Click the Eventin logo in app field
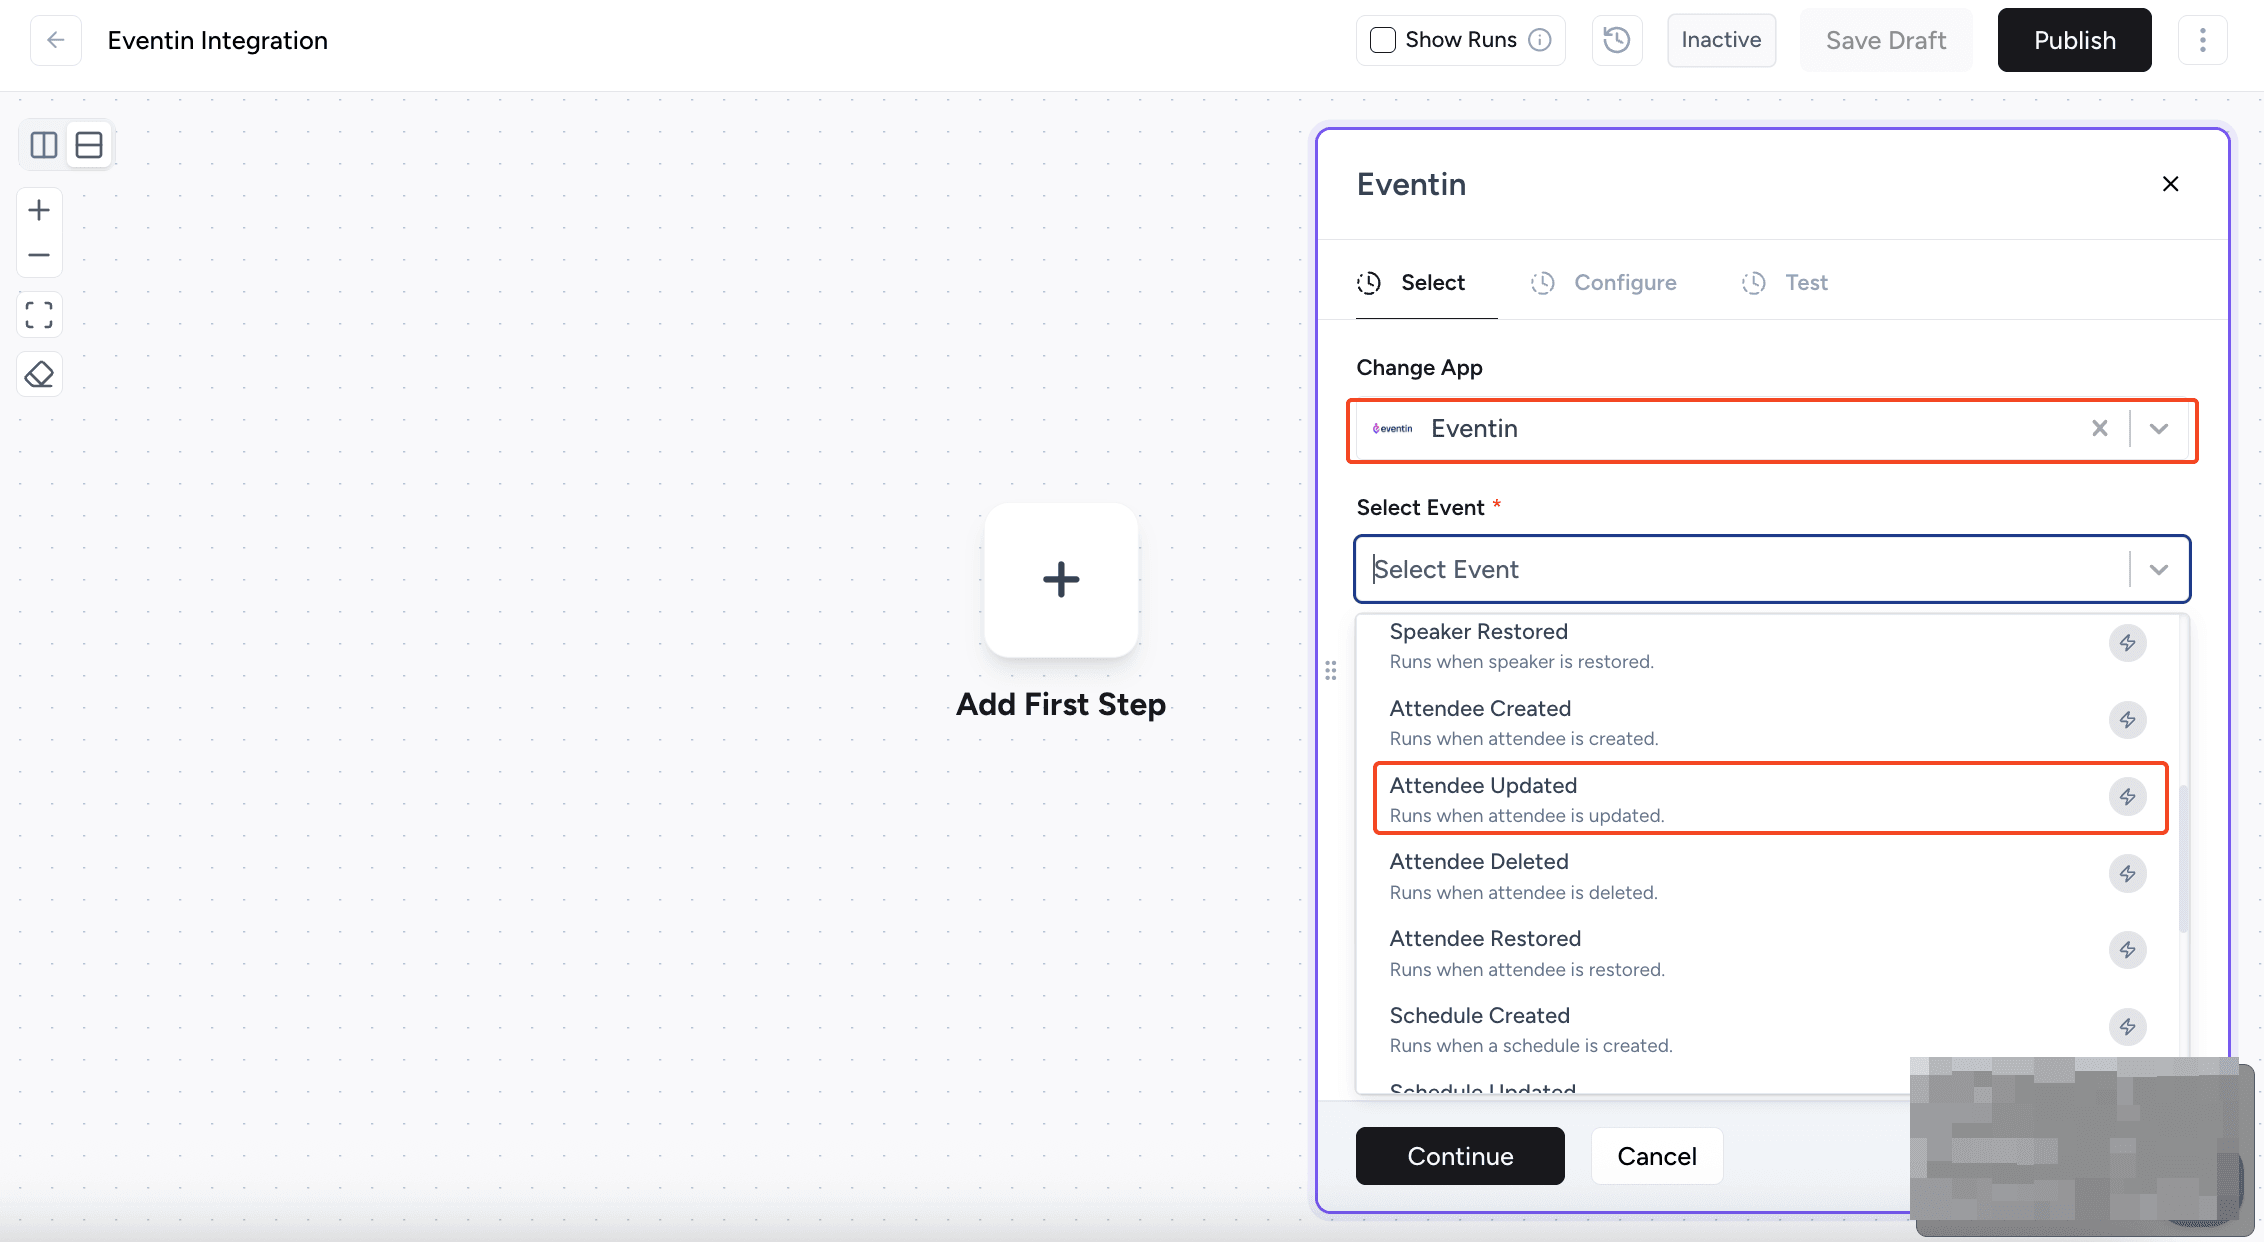The height and width of the screenshot is (1242, 2264). pos(1393,428)
